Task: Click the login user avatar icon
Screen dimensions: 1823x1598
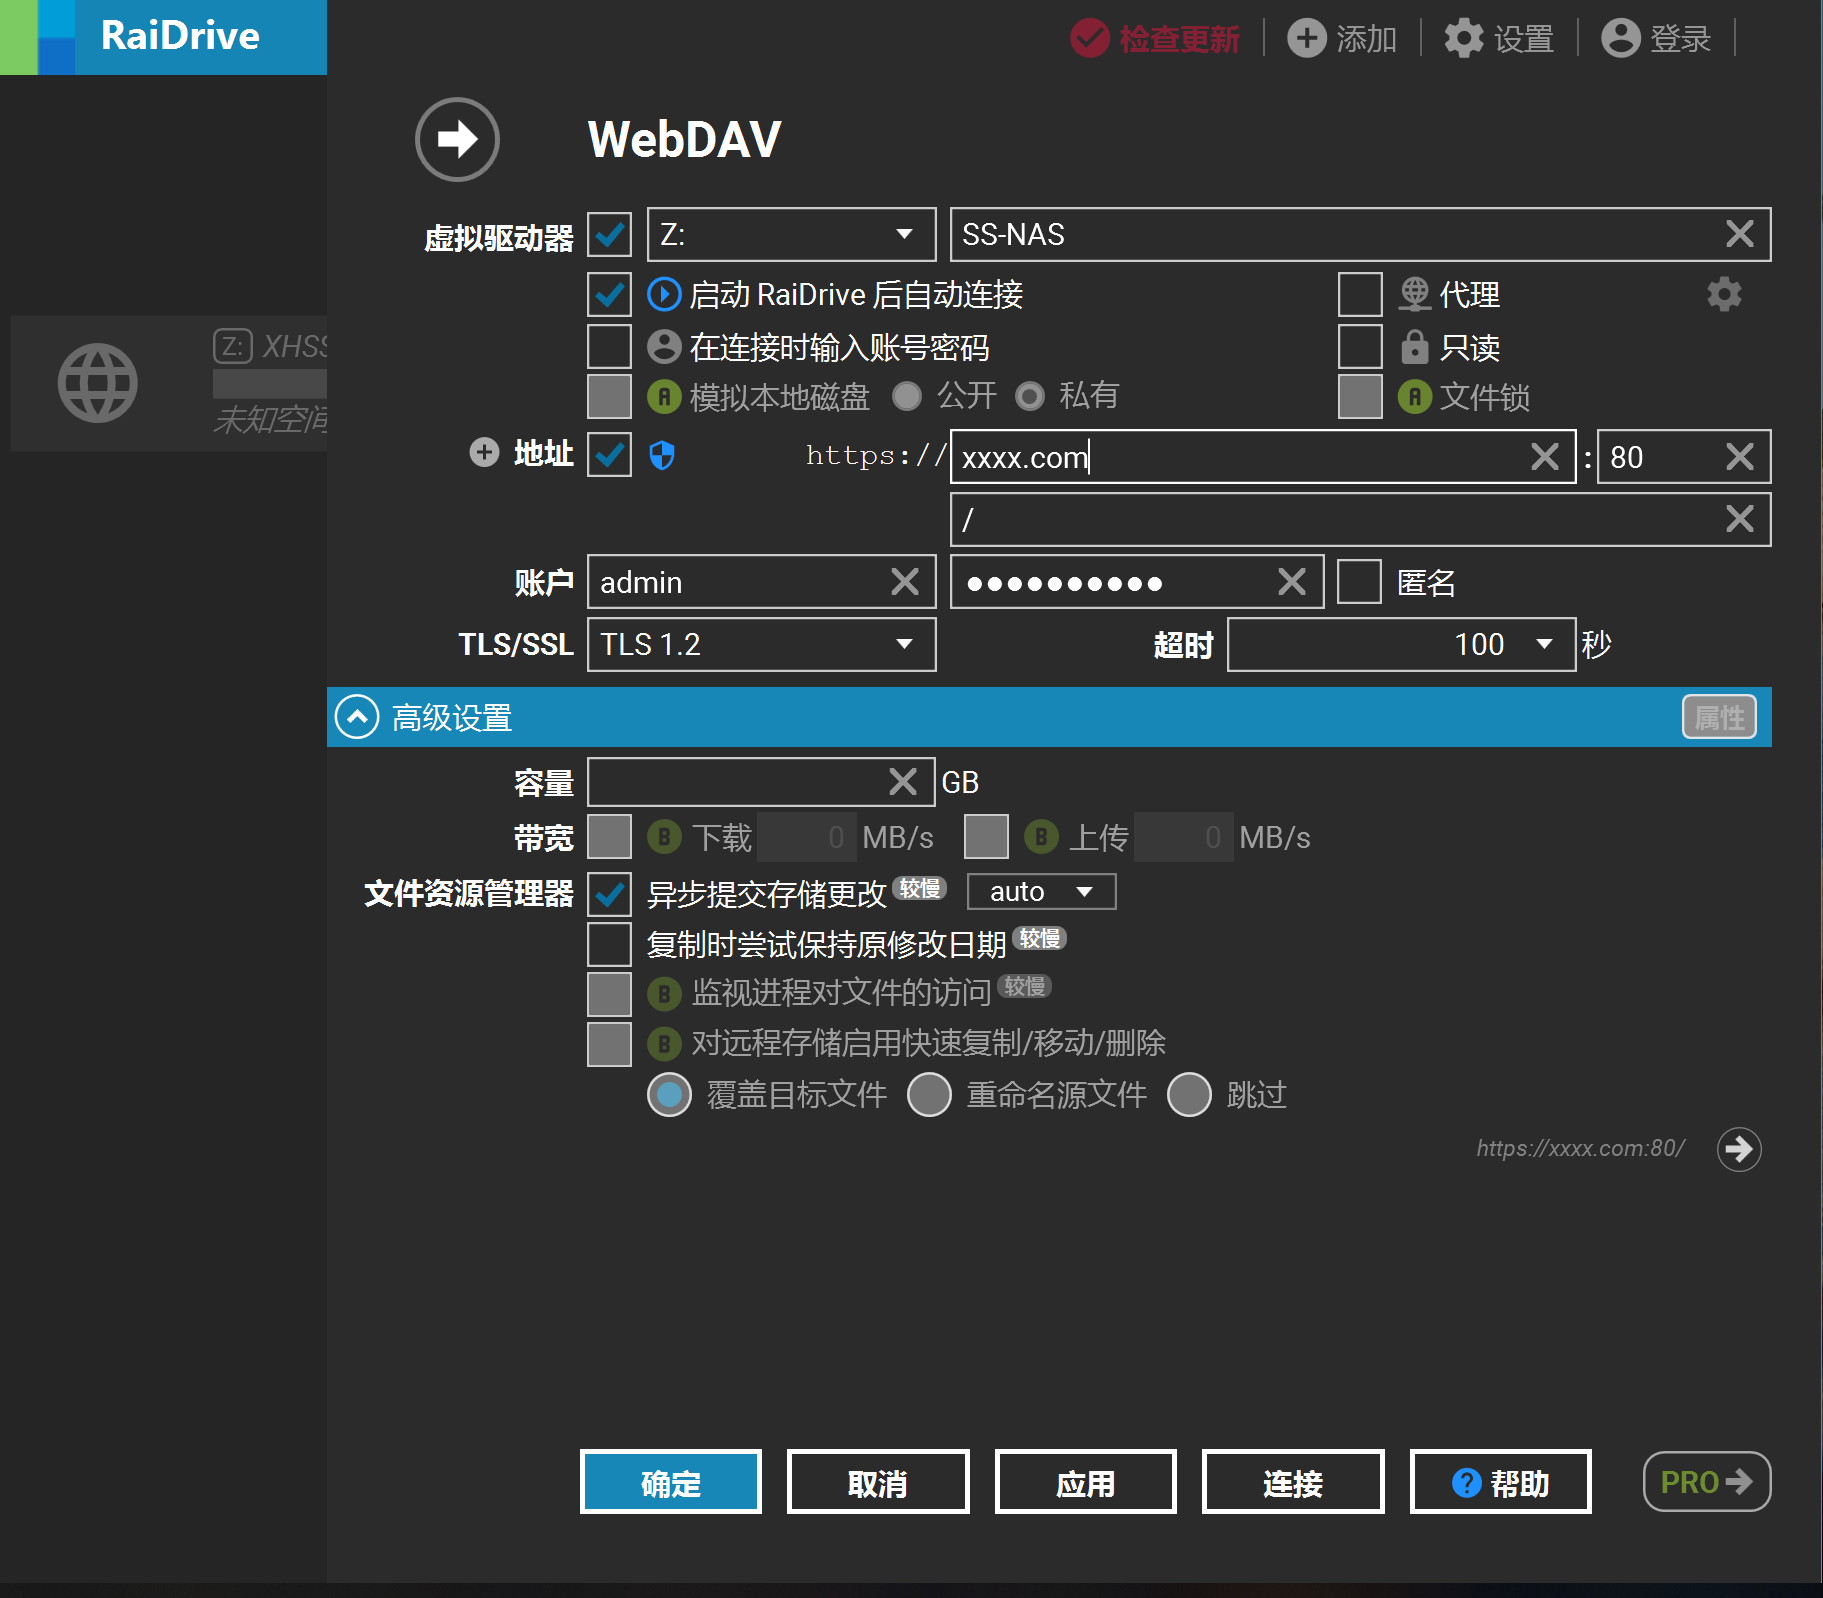Action: coord(1620,39)
